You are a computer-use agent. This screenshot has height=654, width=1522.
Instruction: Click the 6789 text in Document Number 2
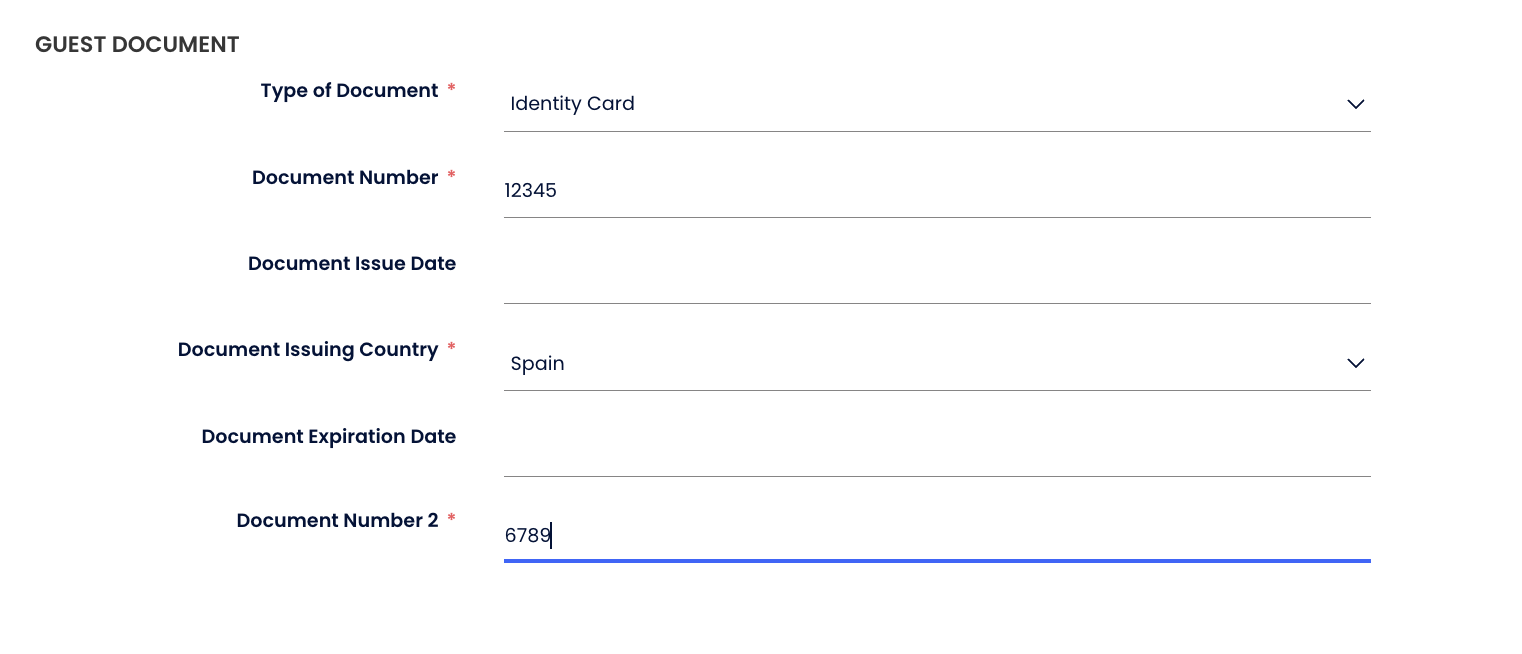pos(528,536)
